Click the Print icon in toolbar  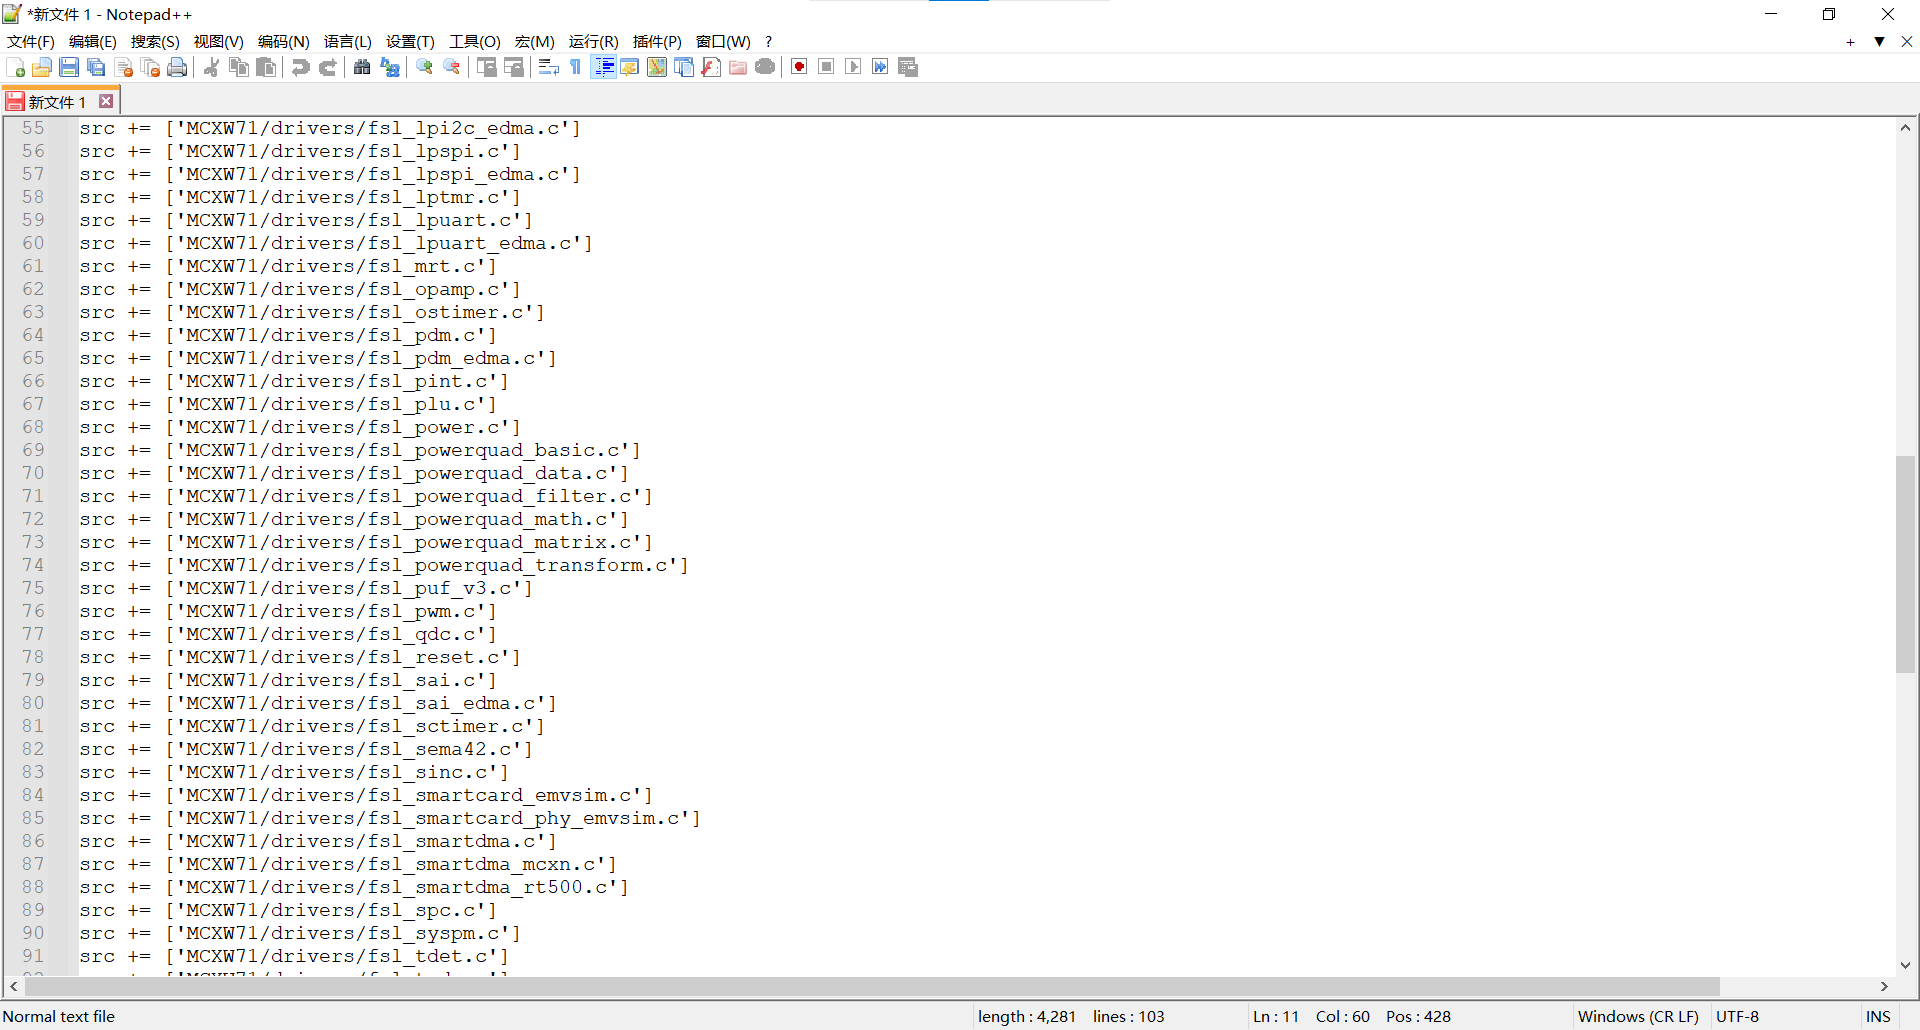[177, 67]
